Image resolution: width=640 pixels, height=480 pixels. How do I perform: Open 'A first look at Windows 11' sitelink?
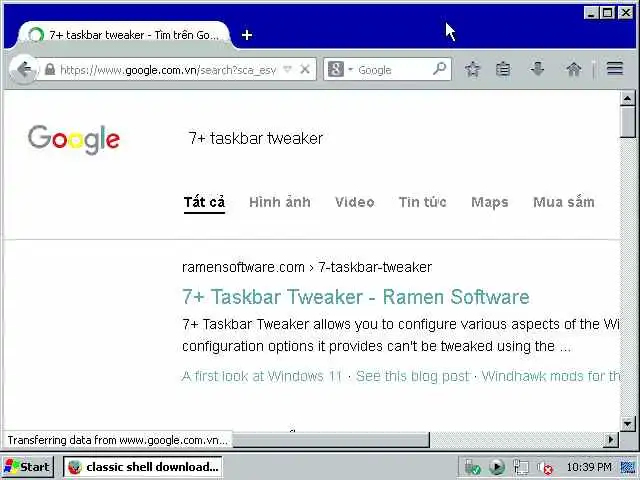(262, 376)
